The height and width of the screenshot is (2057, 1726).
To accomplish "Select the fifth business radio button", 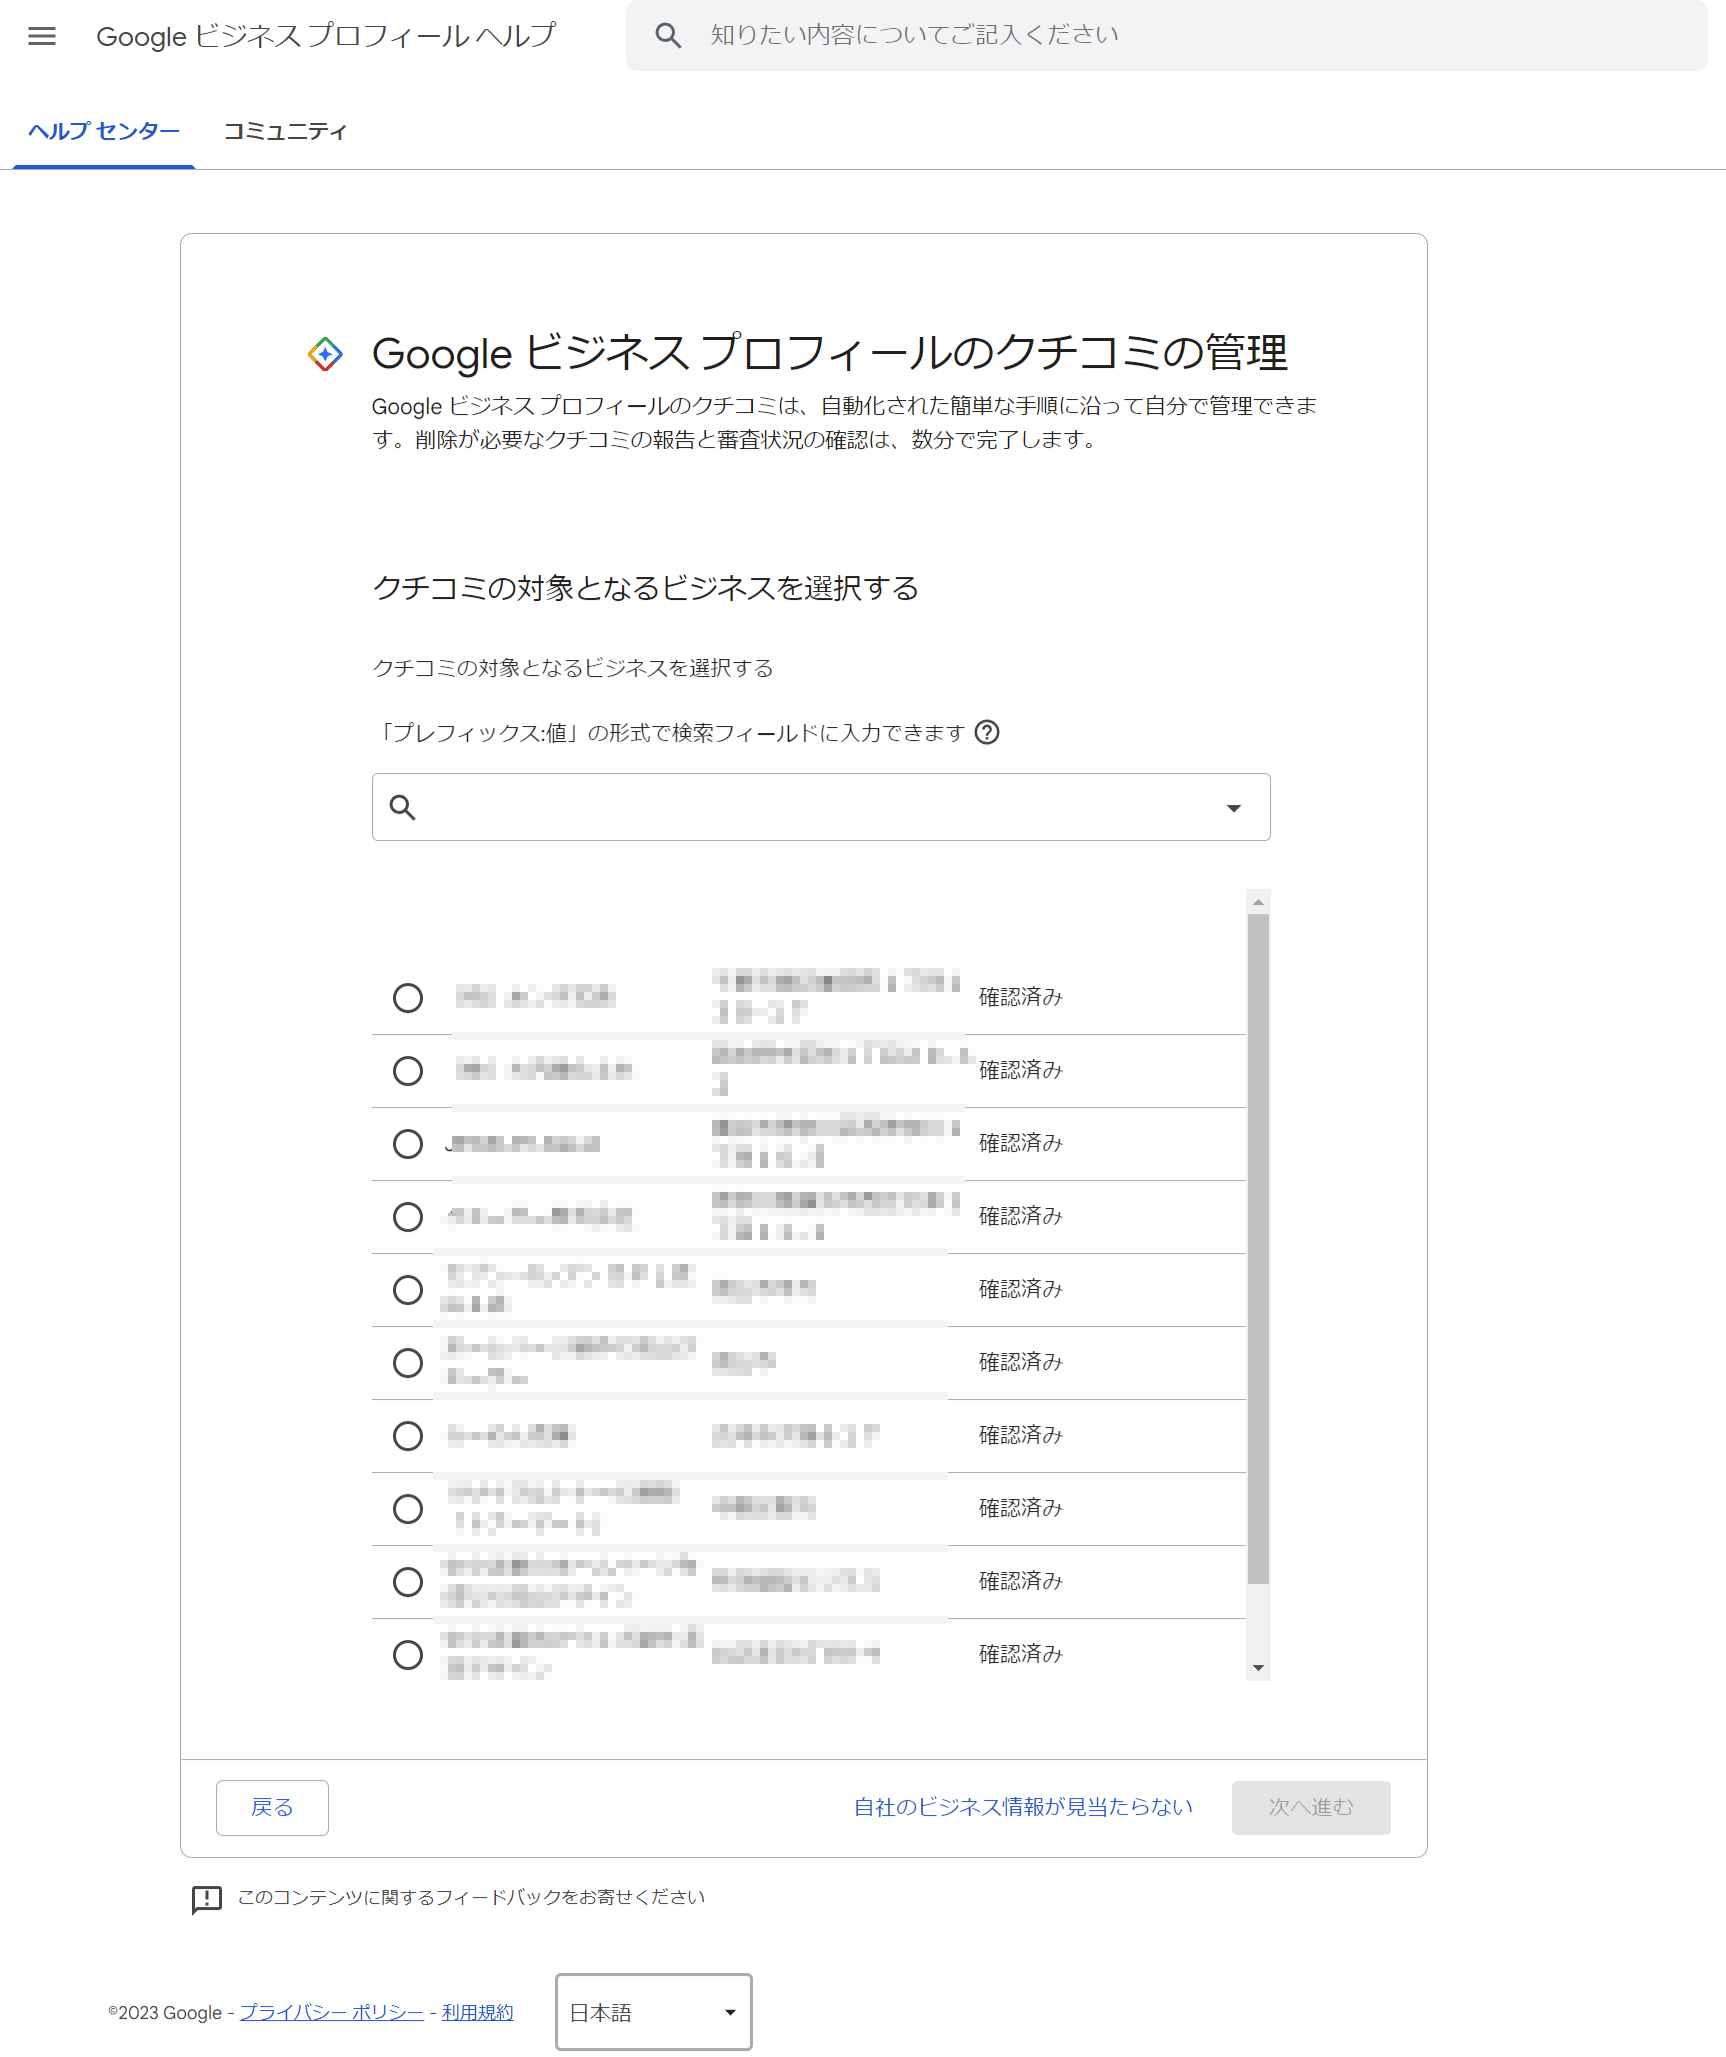I will [408, 1290].
